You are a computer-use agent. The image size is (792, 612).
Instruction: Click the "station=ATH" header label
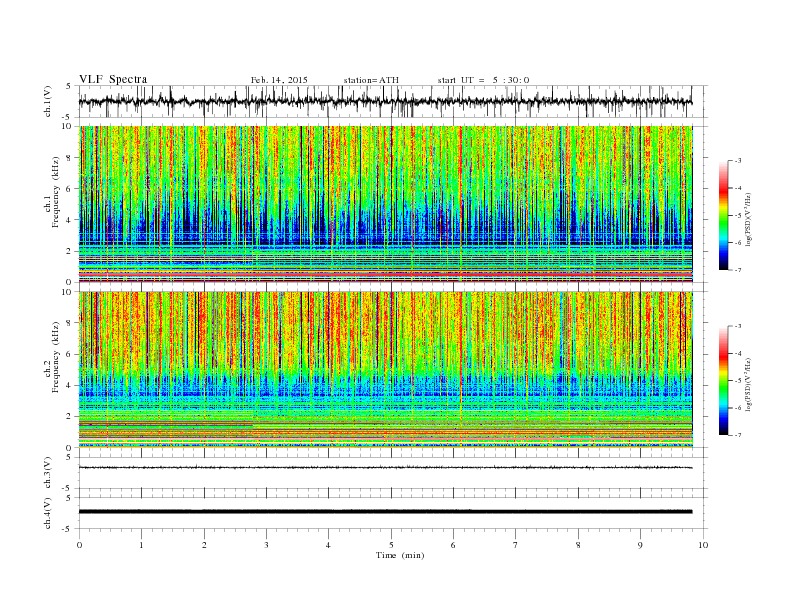coord(371,80)
